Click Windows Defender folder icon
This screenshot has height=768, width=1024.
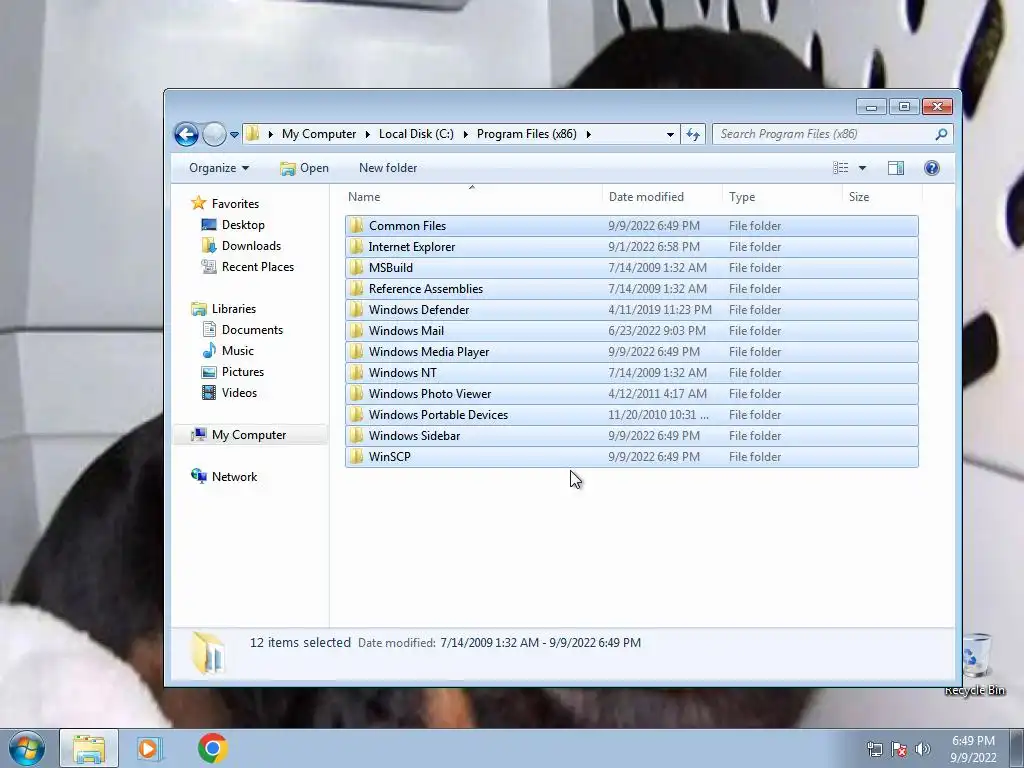click(x=357, y=310)
